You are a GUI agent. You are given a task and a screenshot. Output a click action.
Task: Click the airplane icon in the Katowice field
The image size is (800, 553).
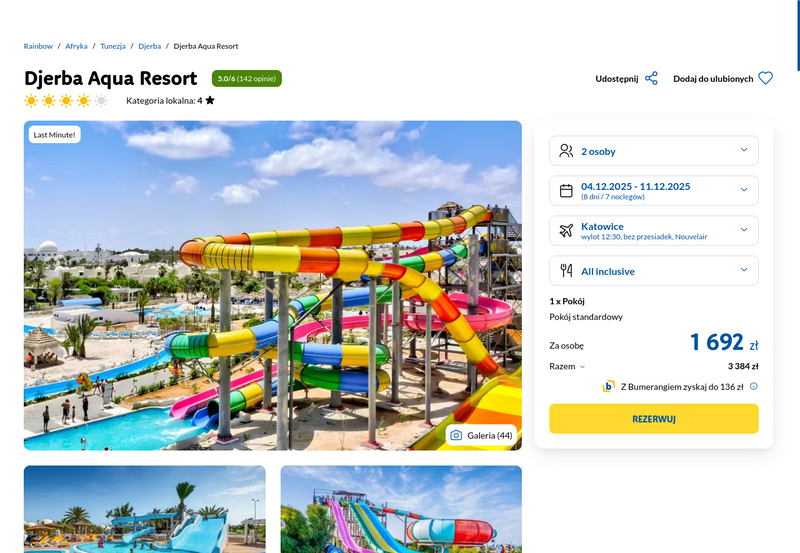(x=566, y=230)
